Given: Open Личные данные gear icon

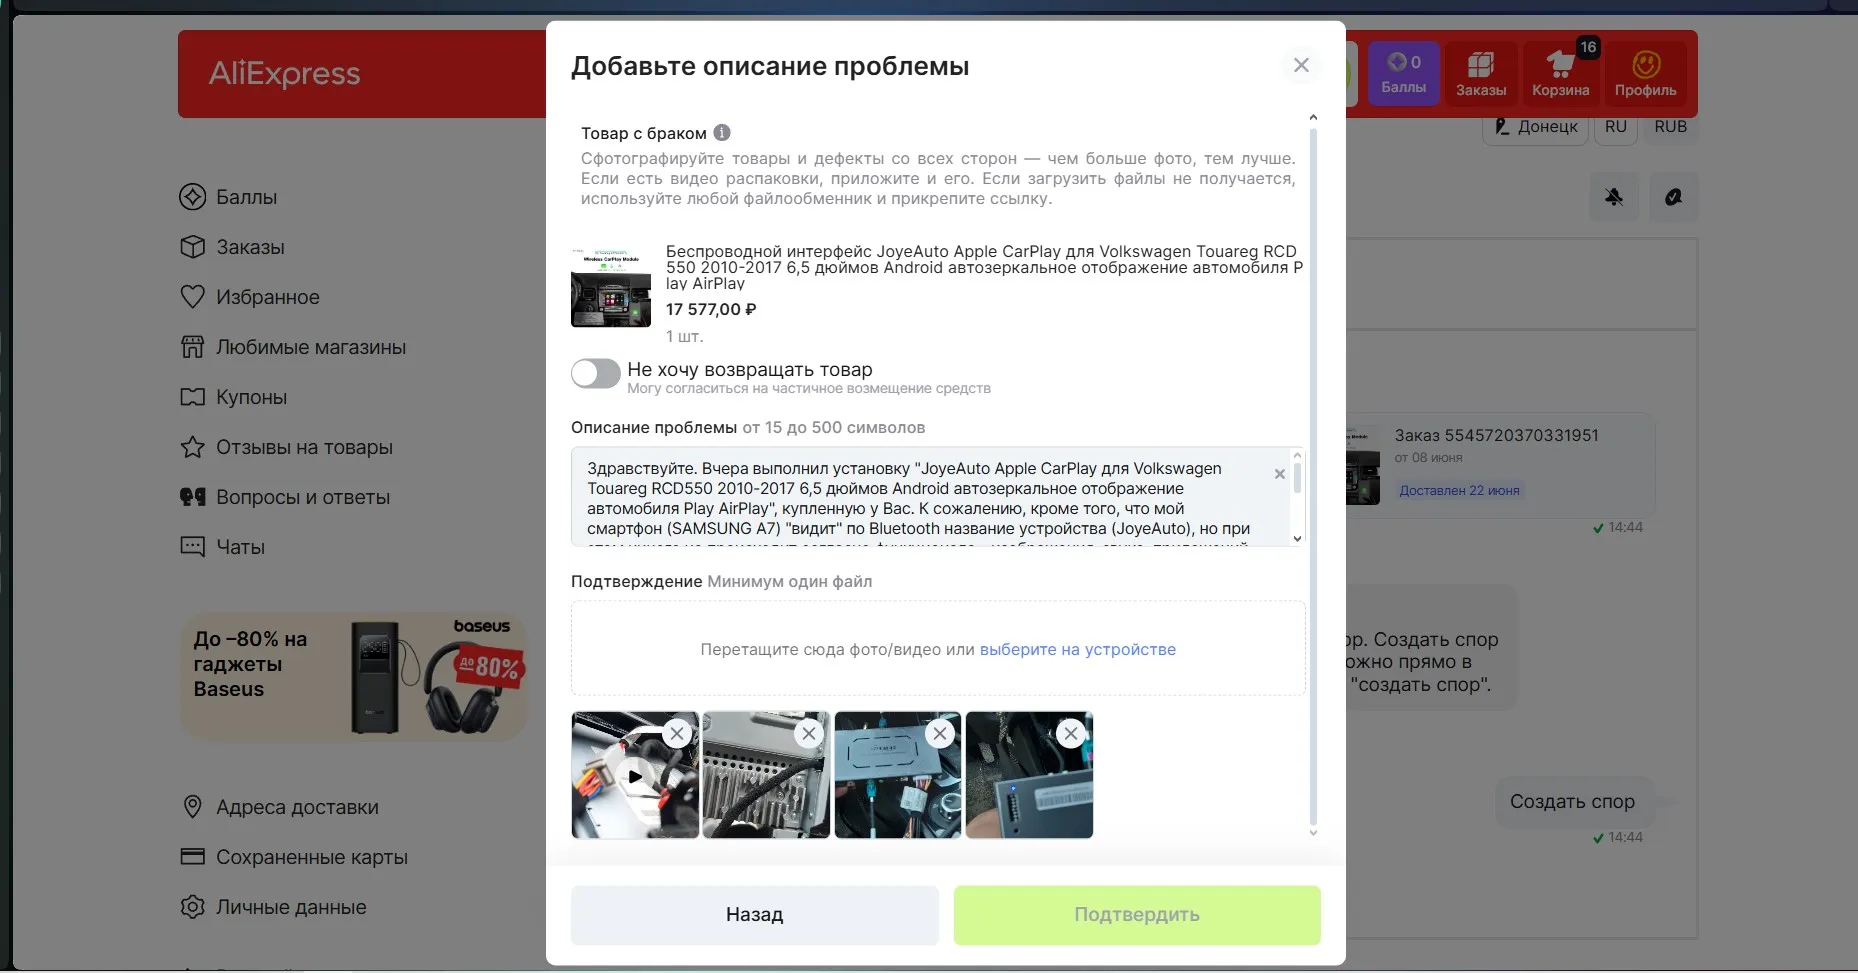Looking at the screenshot, I should pos(192,907).
